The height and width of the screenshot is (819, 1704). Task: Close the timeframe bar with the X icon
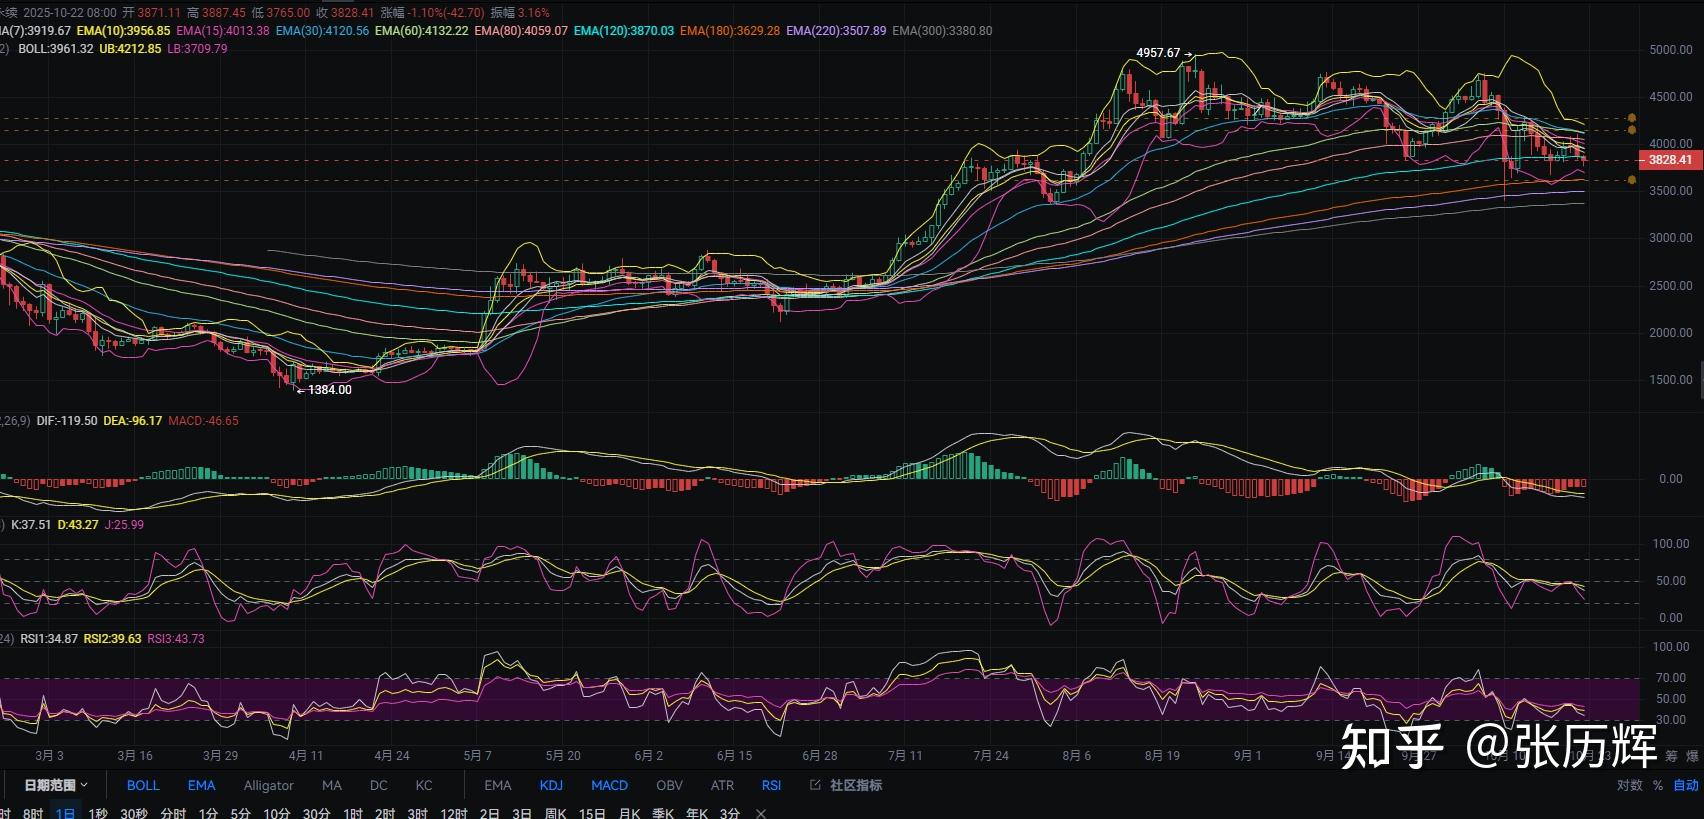pos(759,813)
